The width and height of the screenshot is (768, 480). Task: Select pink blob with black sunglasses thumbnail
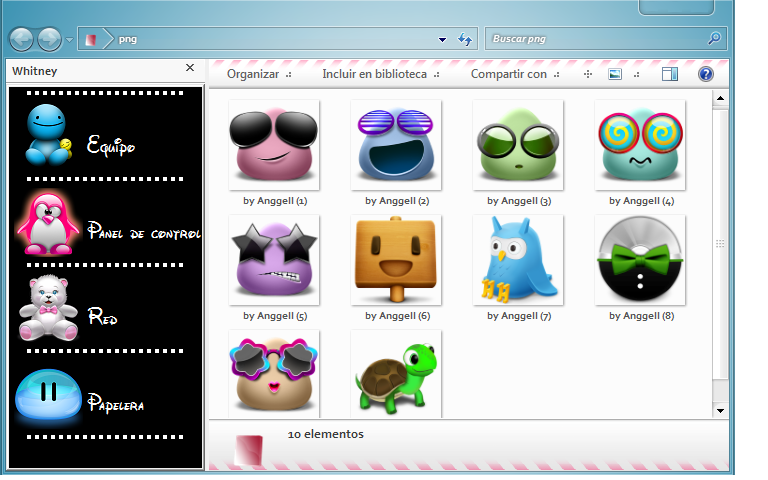(x=274, y=145)
